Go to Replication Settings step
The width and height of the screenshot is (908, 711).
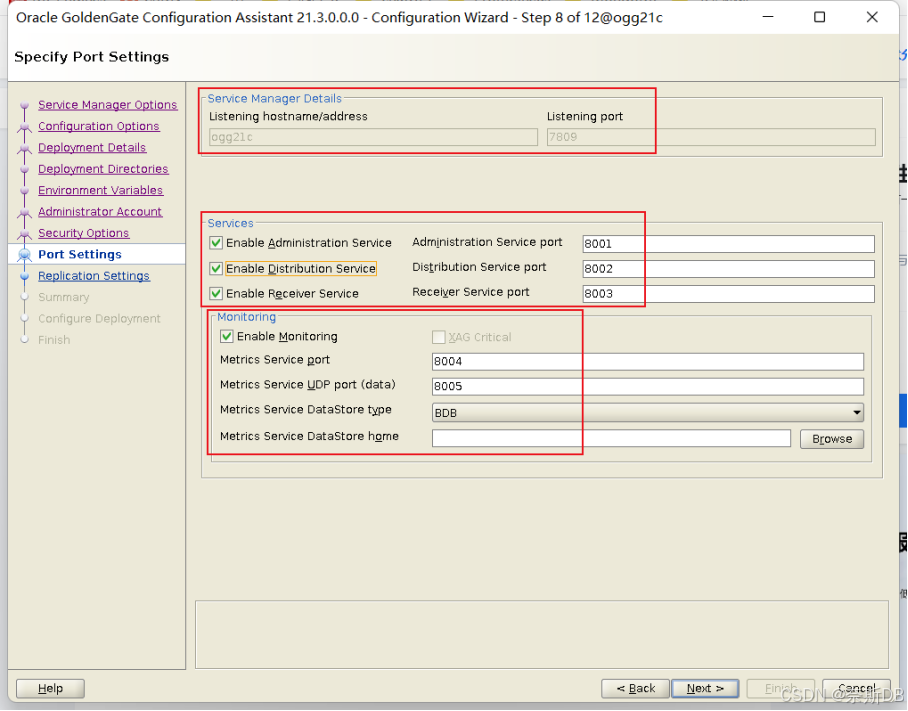[94, 276]
